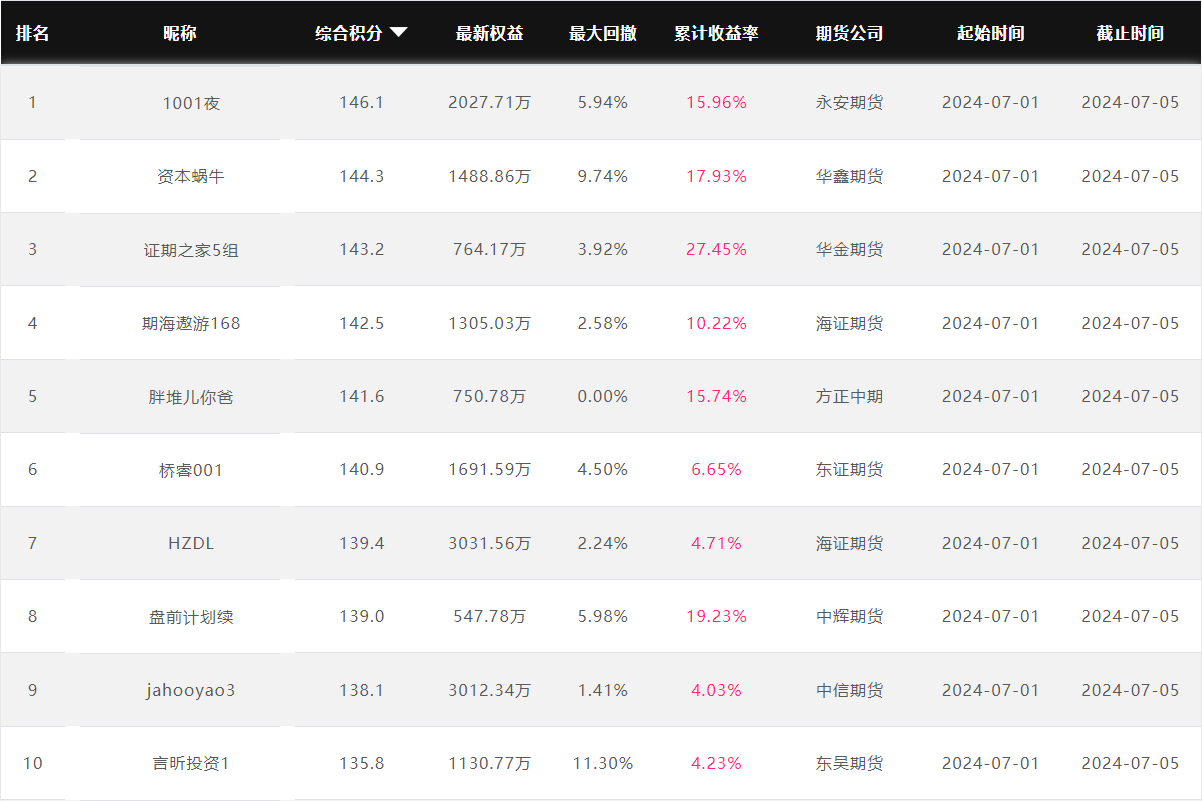The height and width of the screenshot is (801, 1202).
Task: Click the 累计收益率 column header
Action: 716,33
